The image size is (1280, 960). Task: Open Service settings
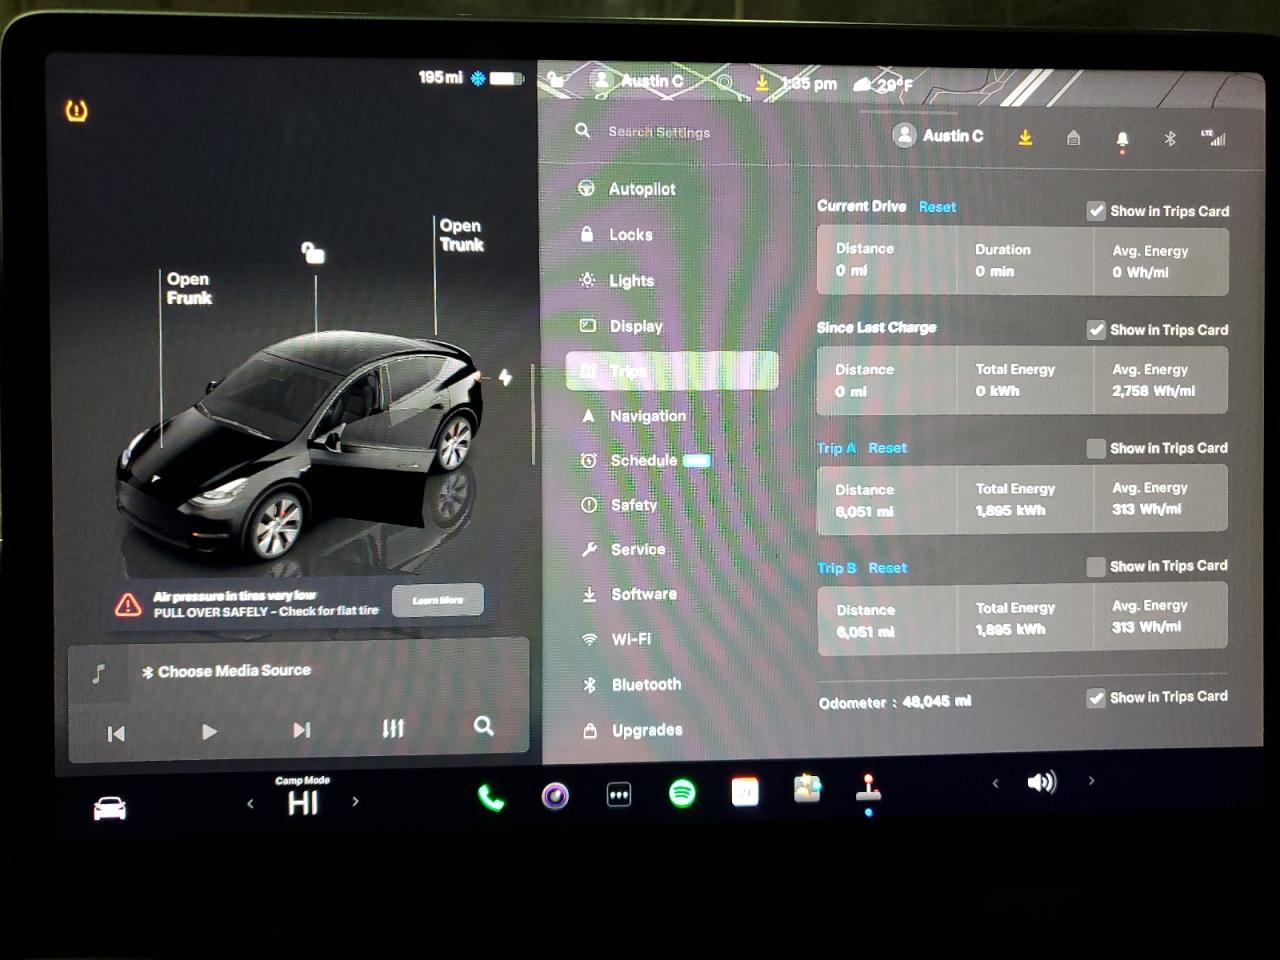pyautogui.click(x=623, y=549)
